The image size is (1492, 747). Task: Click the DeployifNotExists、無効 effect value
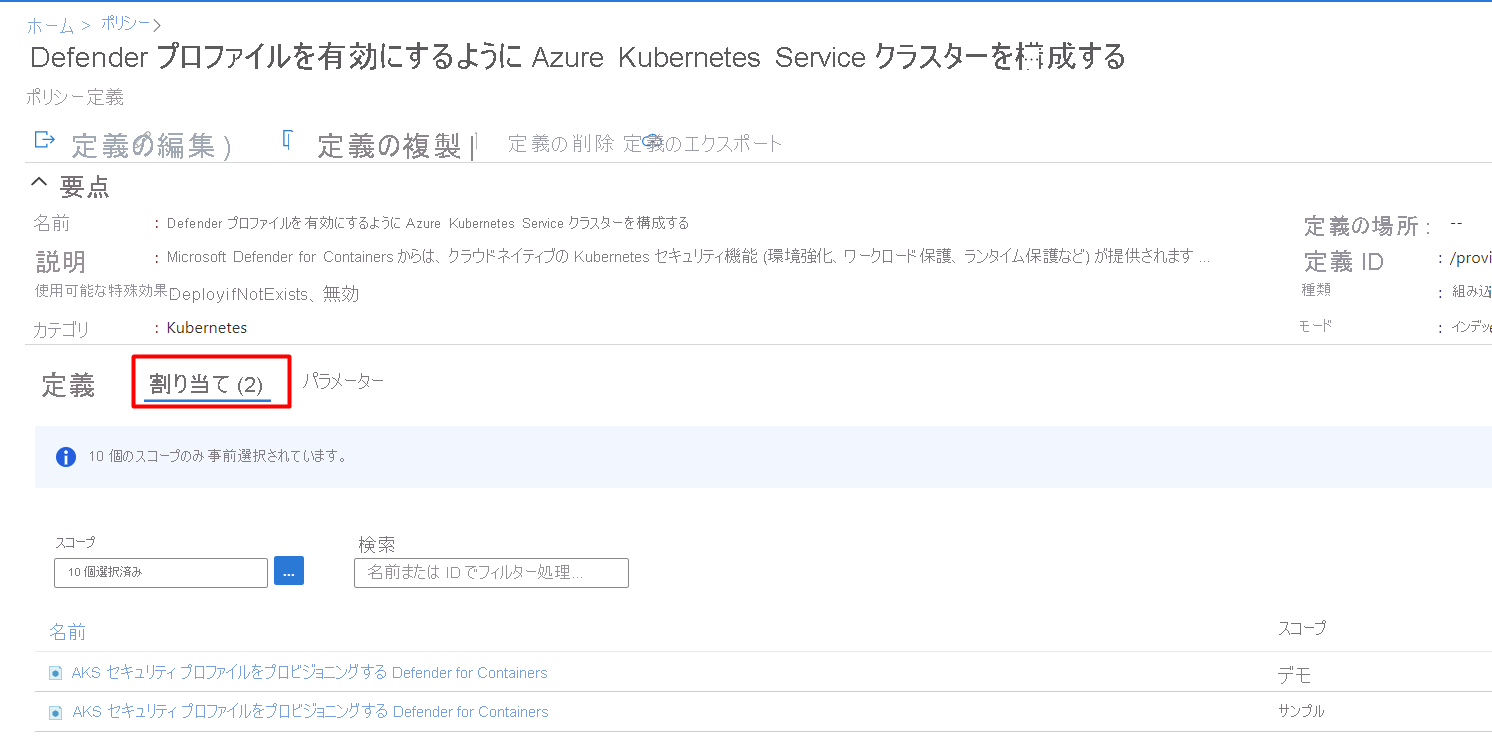pos(264,294)
